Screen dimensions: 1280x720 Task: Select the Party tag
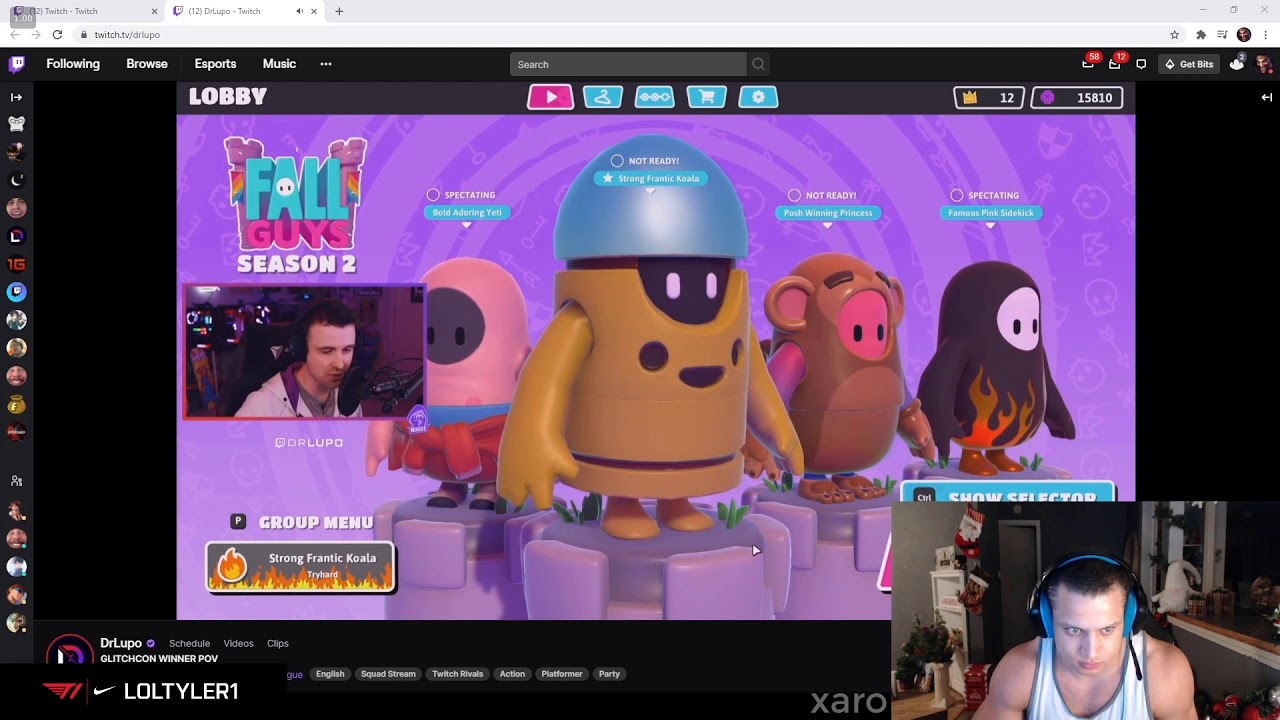pos(609,674)
